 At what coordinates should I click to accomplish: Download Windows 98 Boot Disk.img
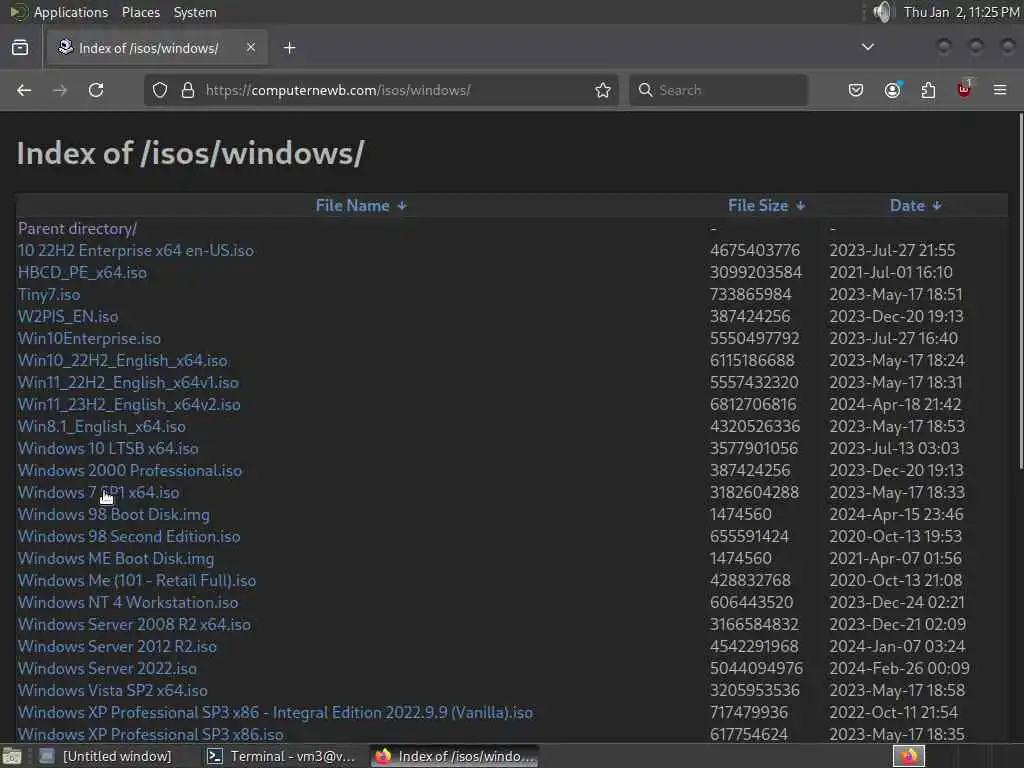[x=114, y=515]
